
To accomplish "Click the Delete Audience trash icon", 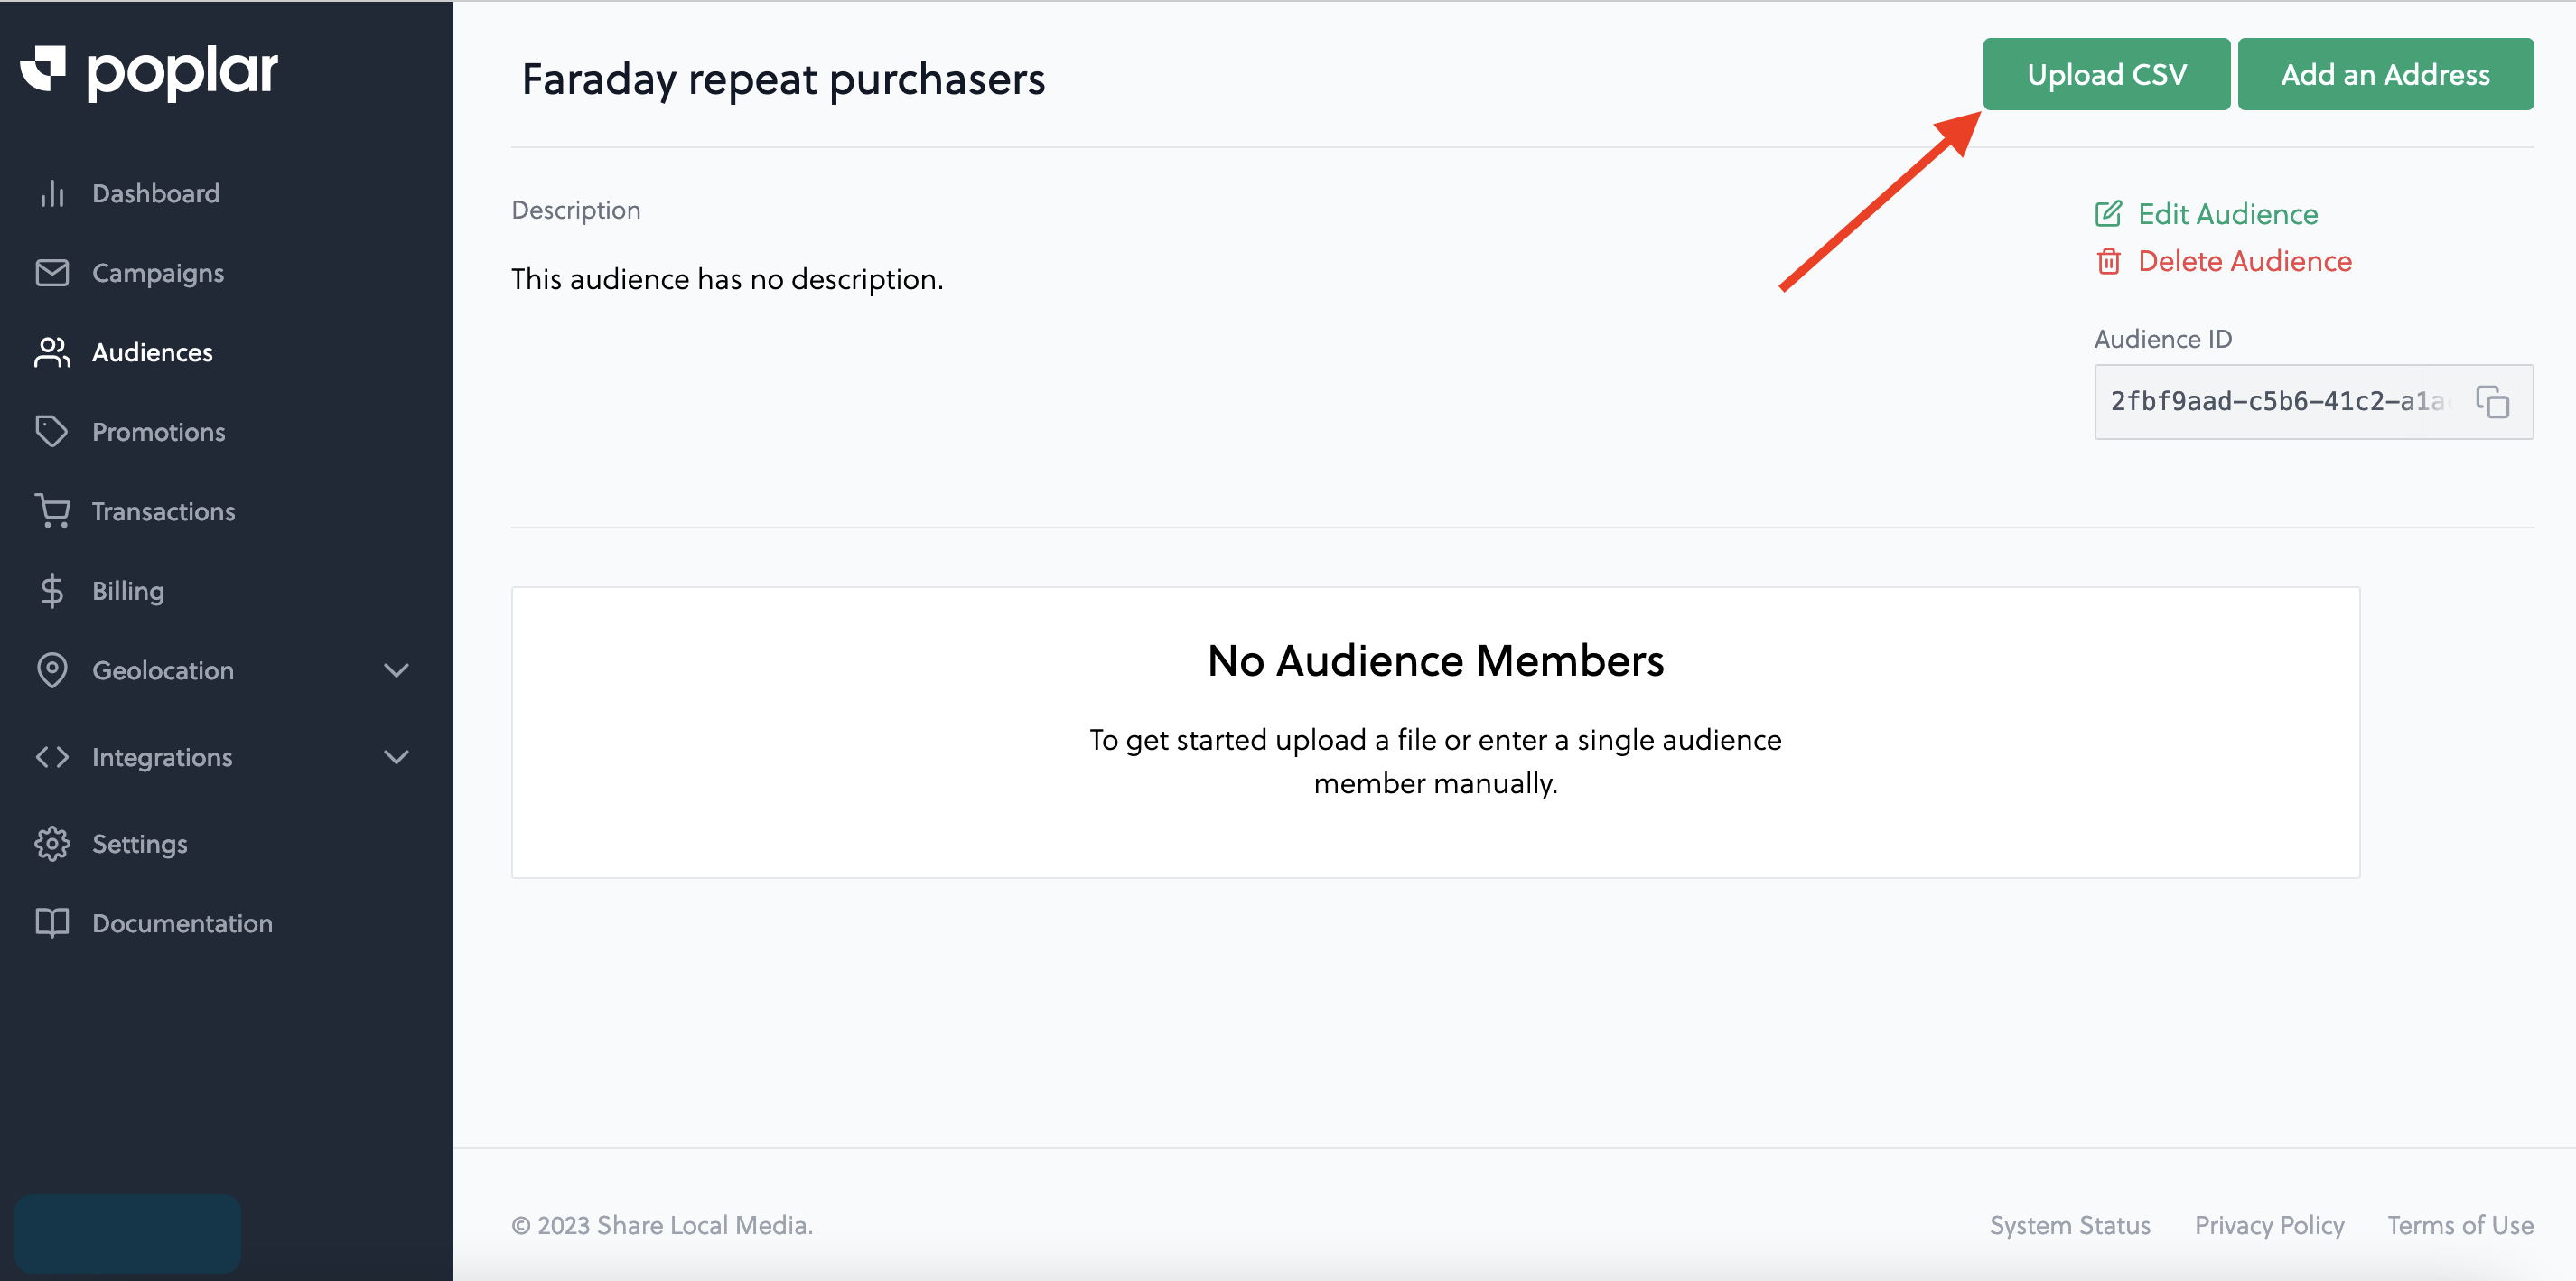I will point(2108,261).
